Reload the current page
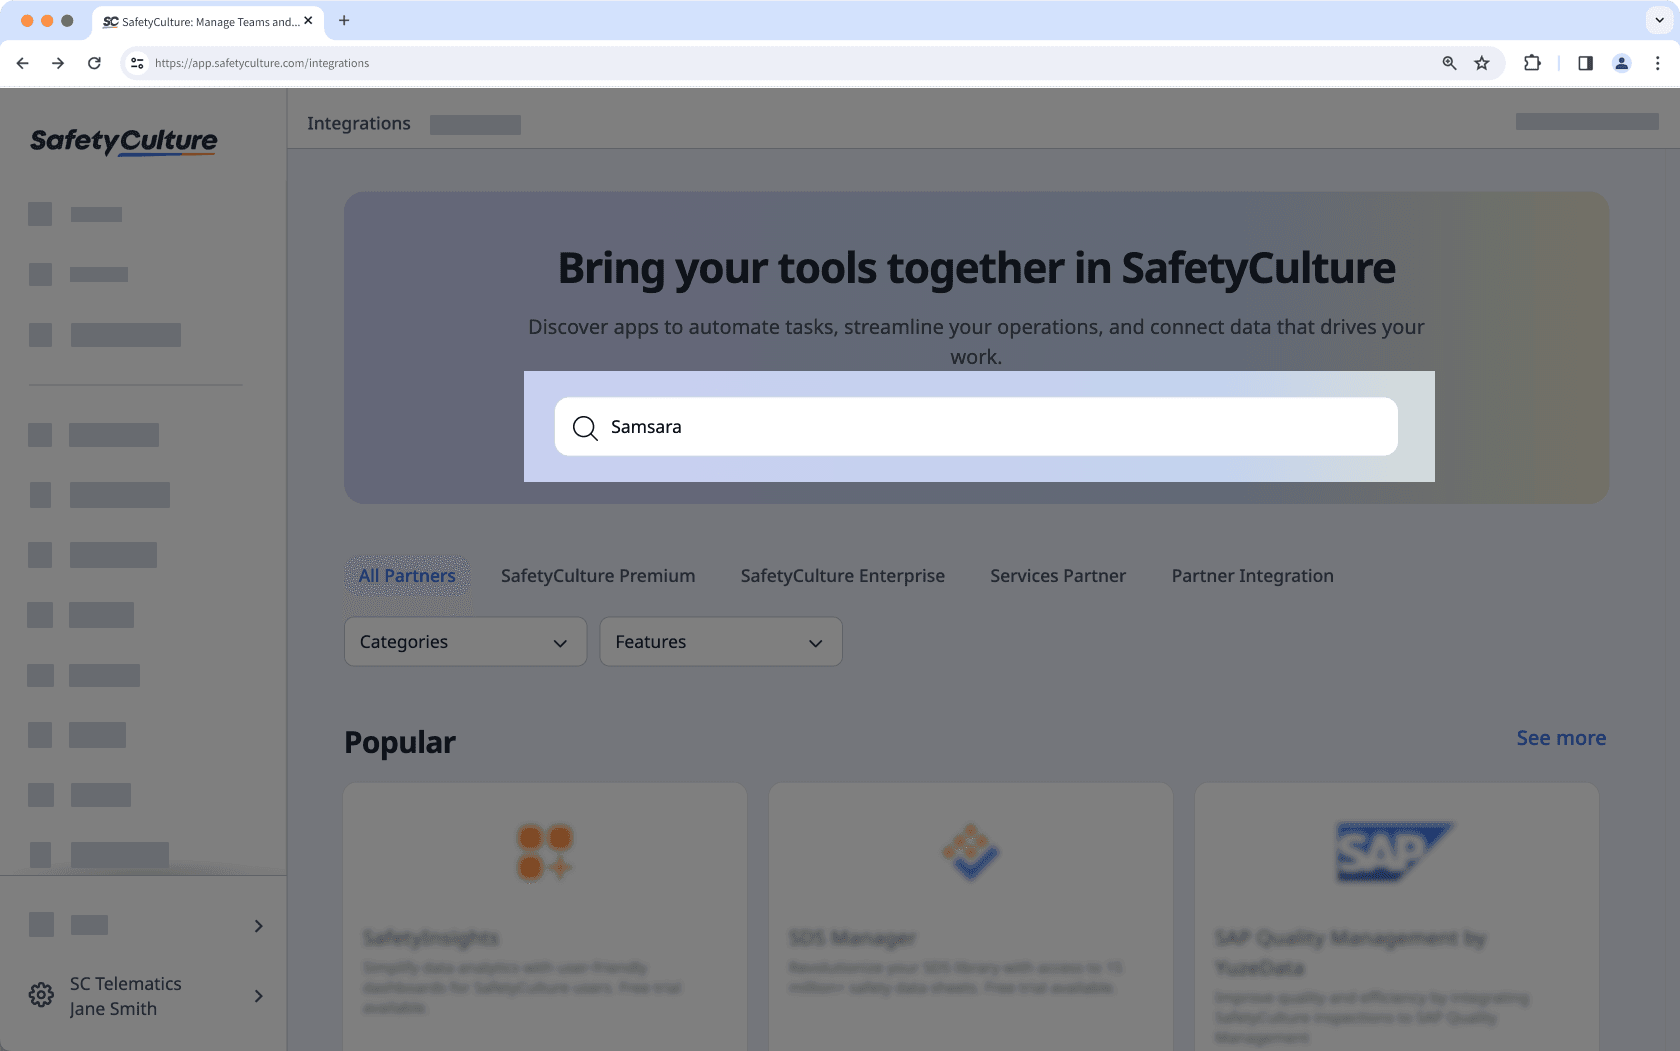 tap(94, 62)
